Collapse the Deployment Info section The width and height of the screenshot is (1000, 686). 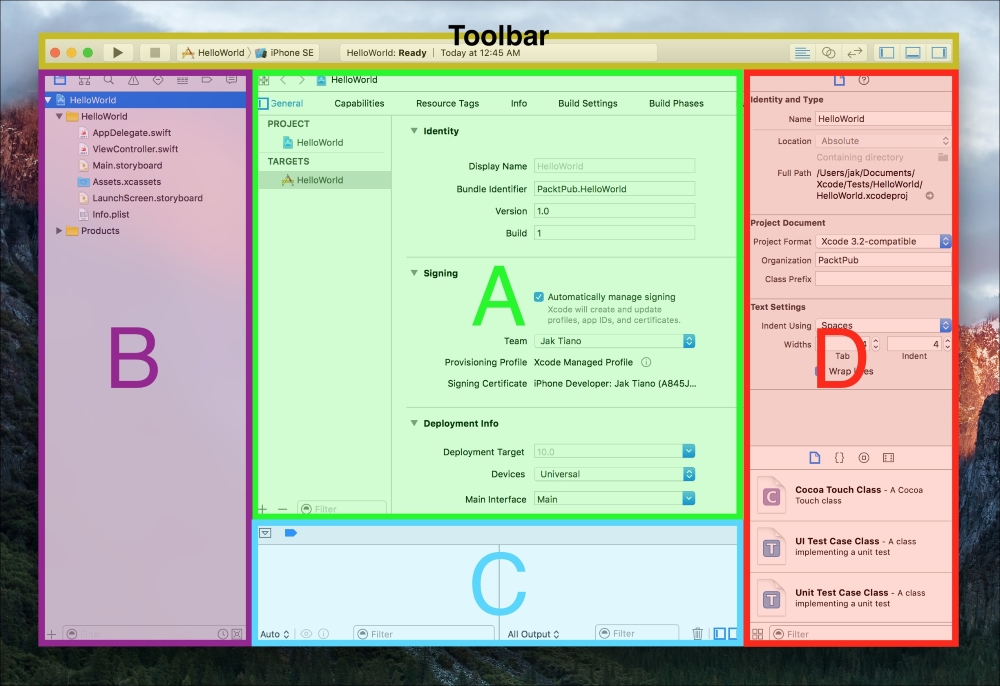(x=414, y=423)
